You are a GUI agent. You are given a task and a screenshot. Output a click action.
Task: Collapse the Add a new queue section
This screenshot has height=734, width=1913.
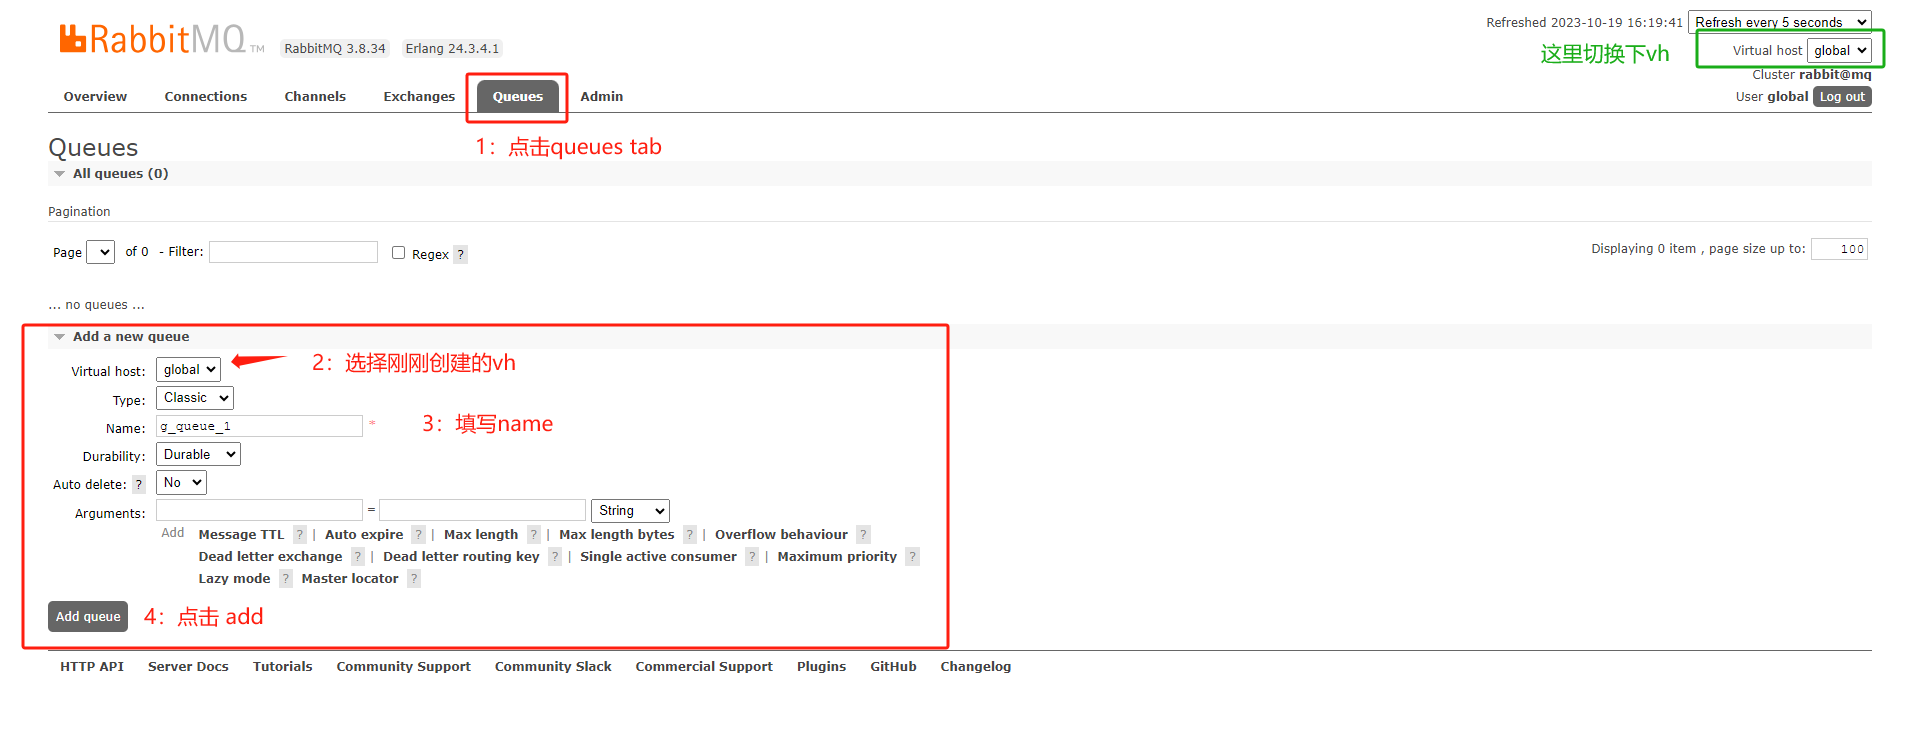[x=130, y=336]
